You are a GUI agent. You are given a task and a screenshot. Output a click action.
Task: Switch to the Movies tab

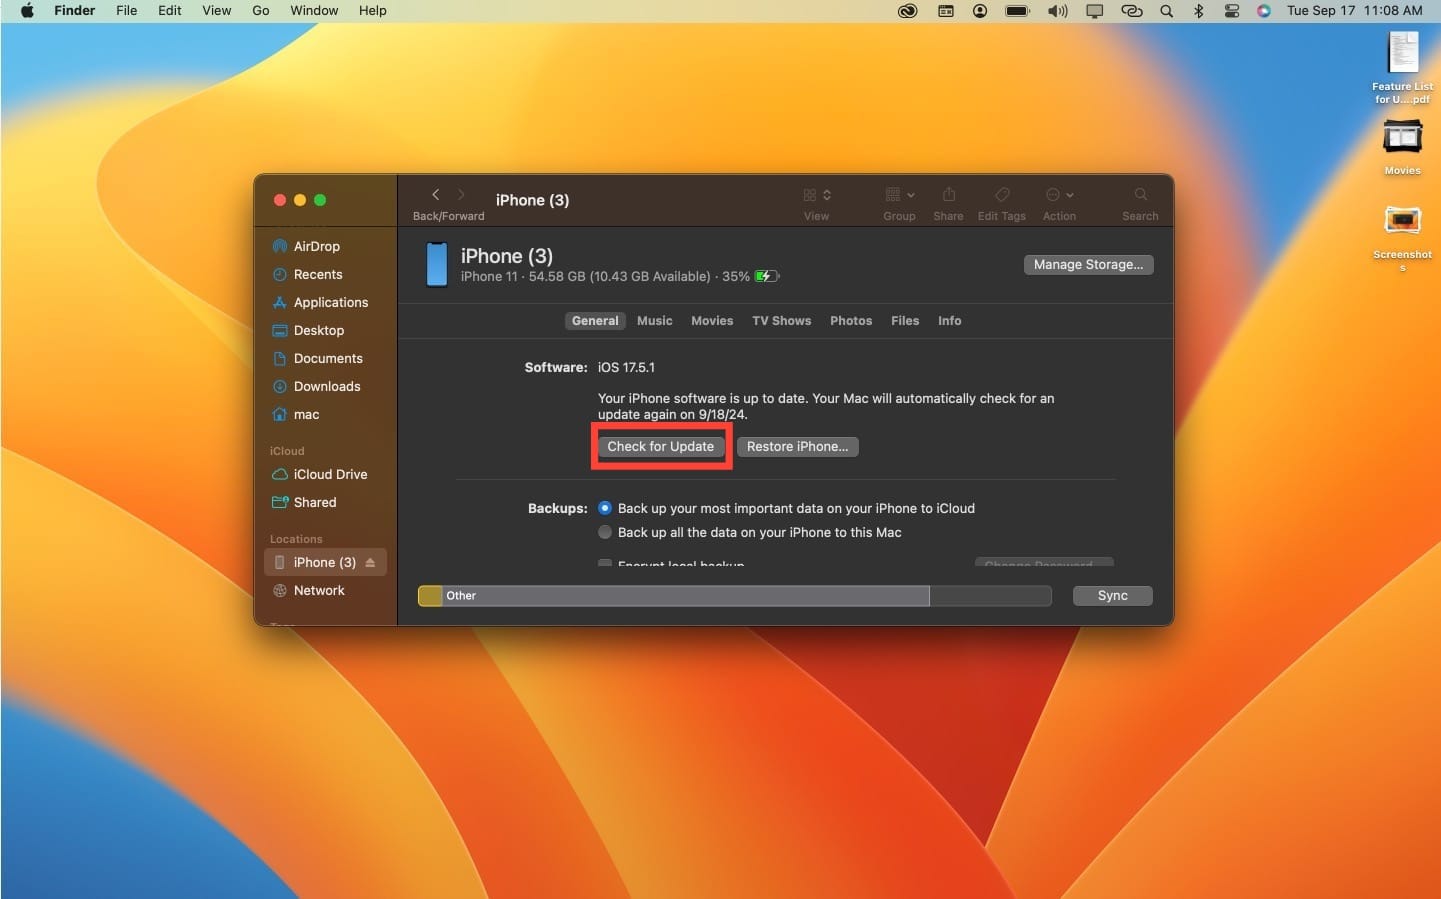tap(712, 321)
